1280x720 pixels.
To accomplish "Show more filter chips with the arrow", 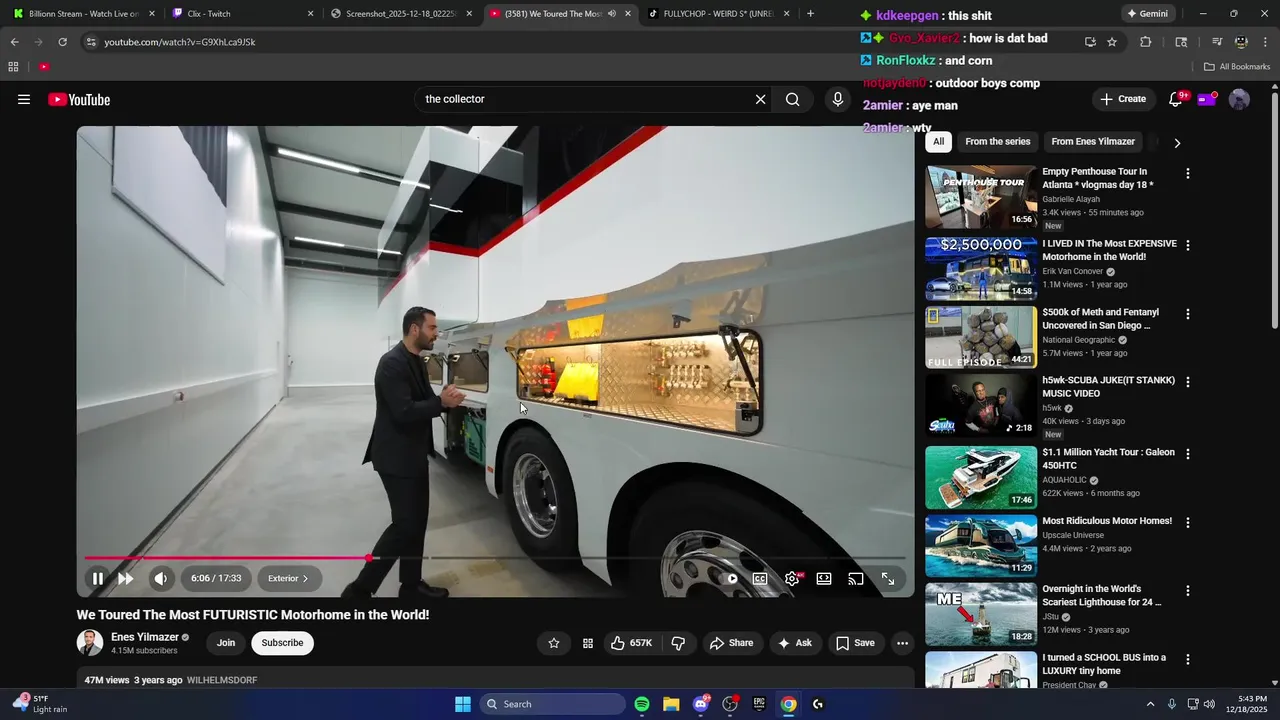I will point(1177,143).
